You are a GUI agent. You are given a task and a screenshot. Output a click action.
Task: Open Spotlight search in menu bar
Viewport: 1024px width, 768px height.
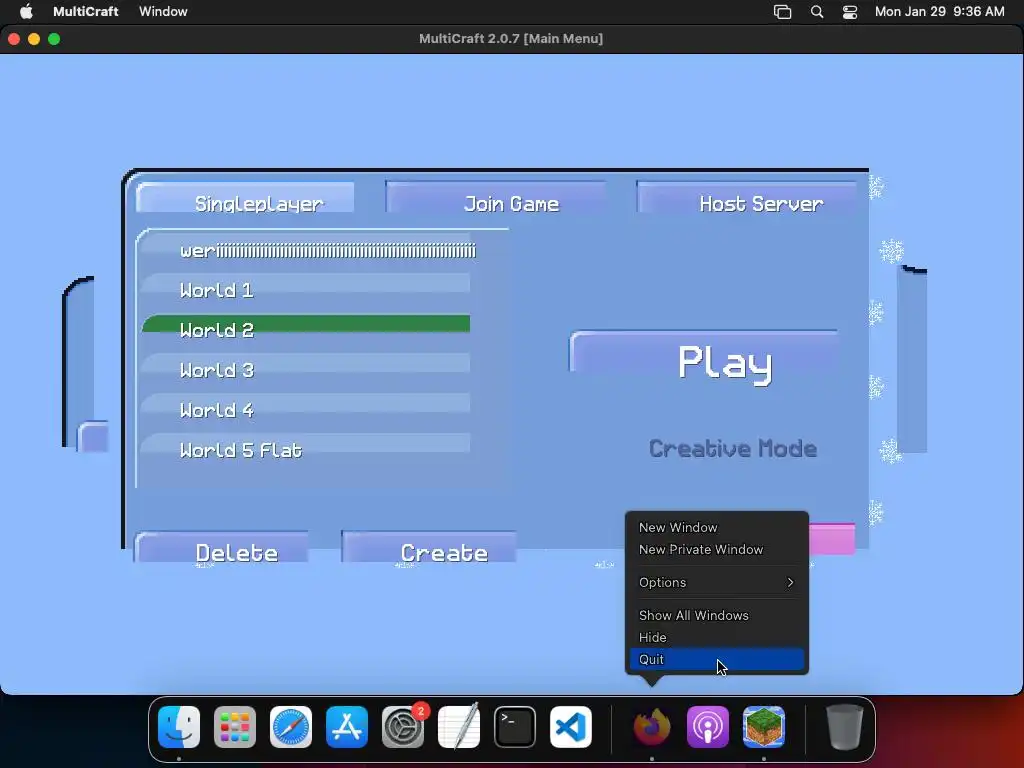817,12
